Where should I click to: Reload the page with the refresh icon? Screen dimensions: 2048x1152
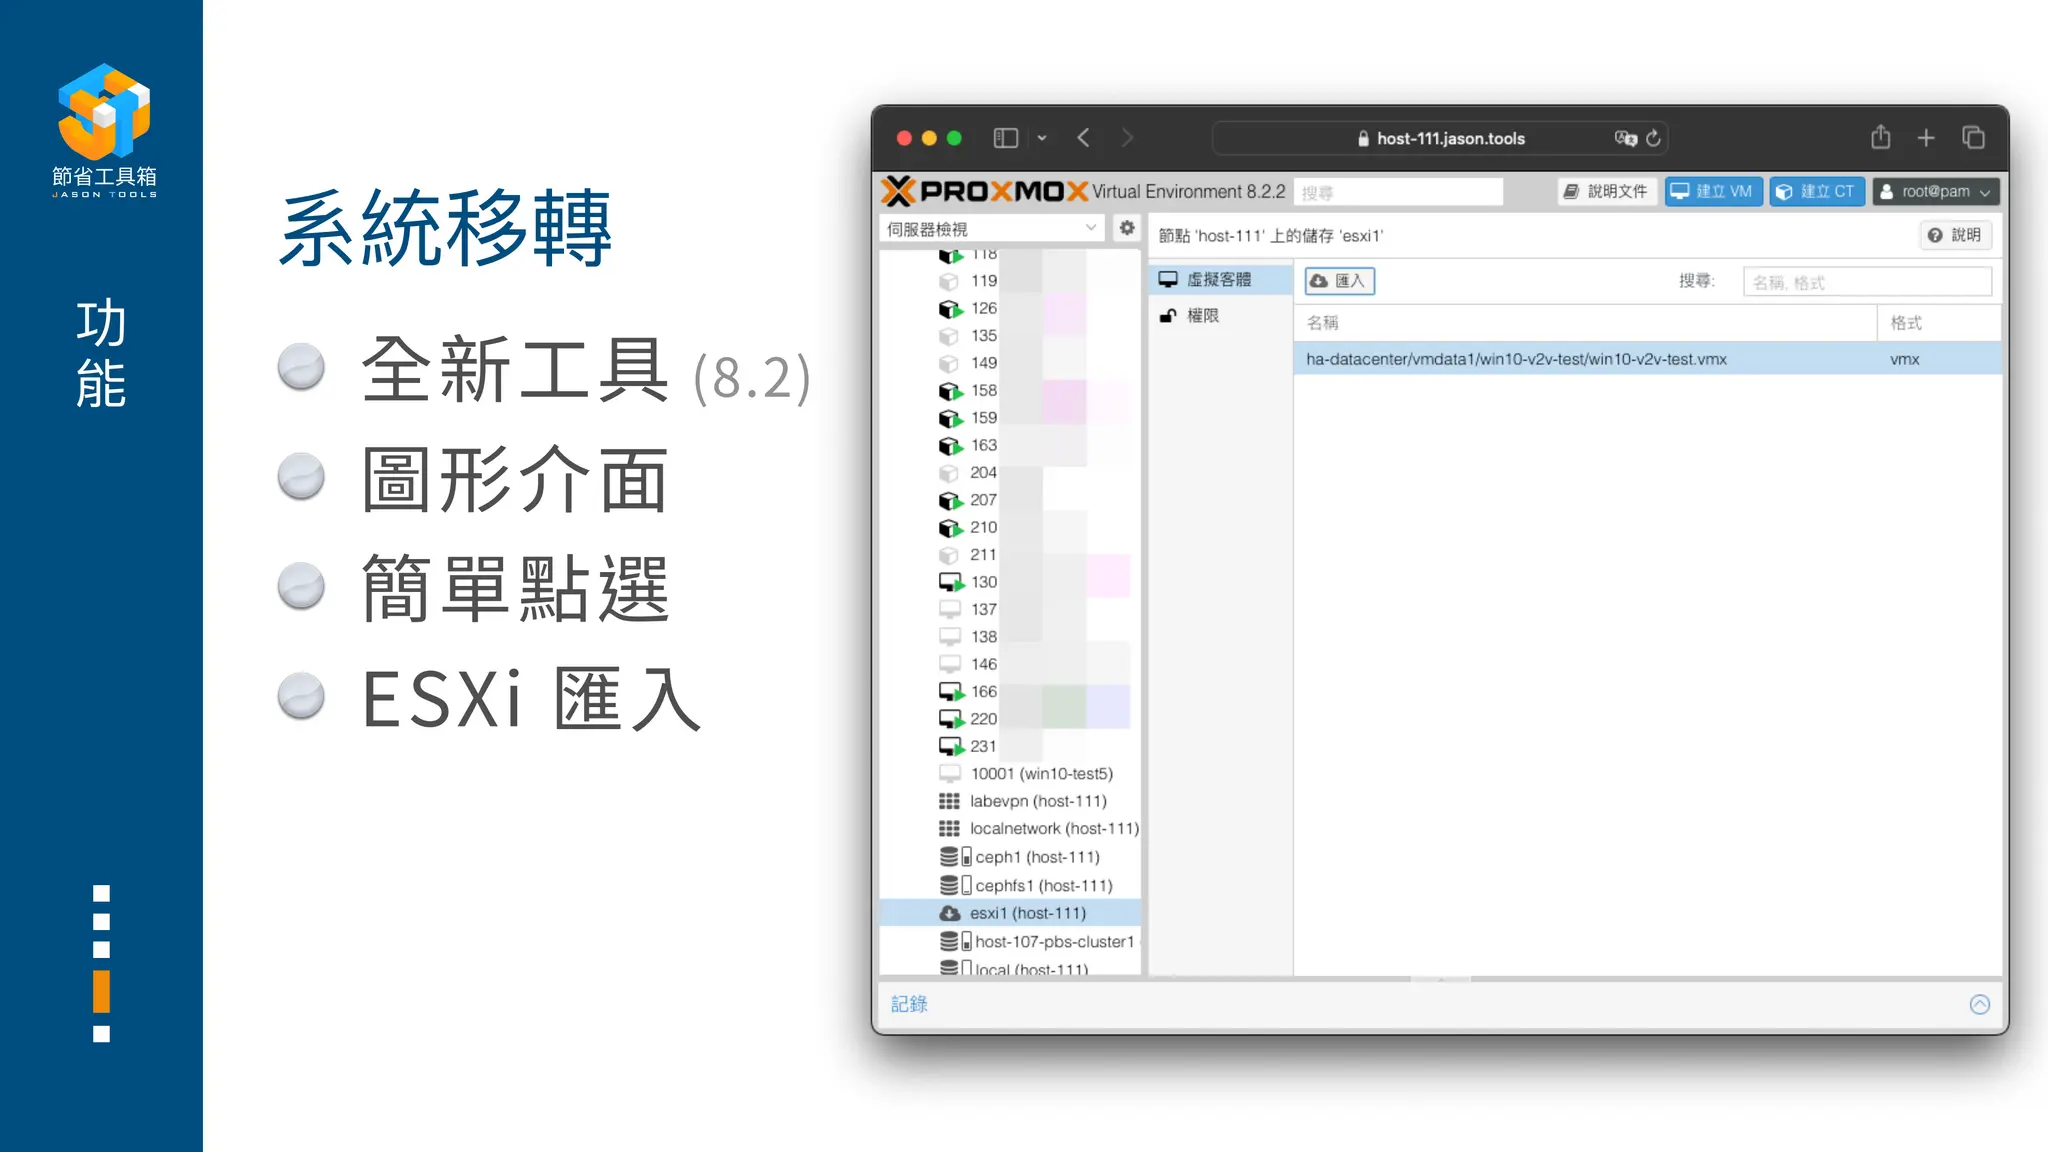(1653, 138)
